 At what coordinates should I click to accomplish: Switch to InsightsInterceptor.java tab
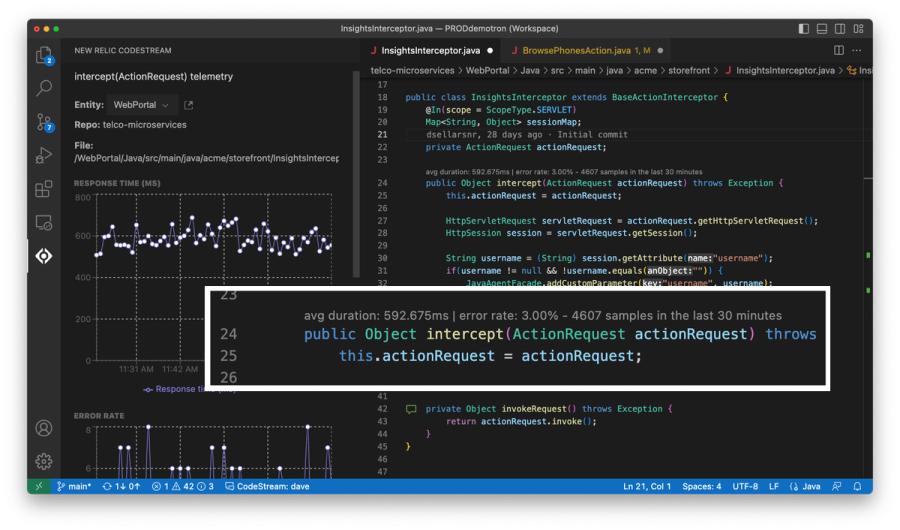(x=431, y=51)
